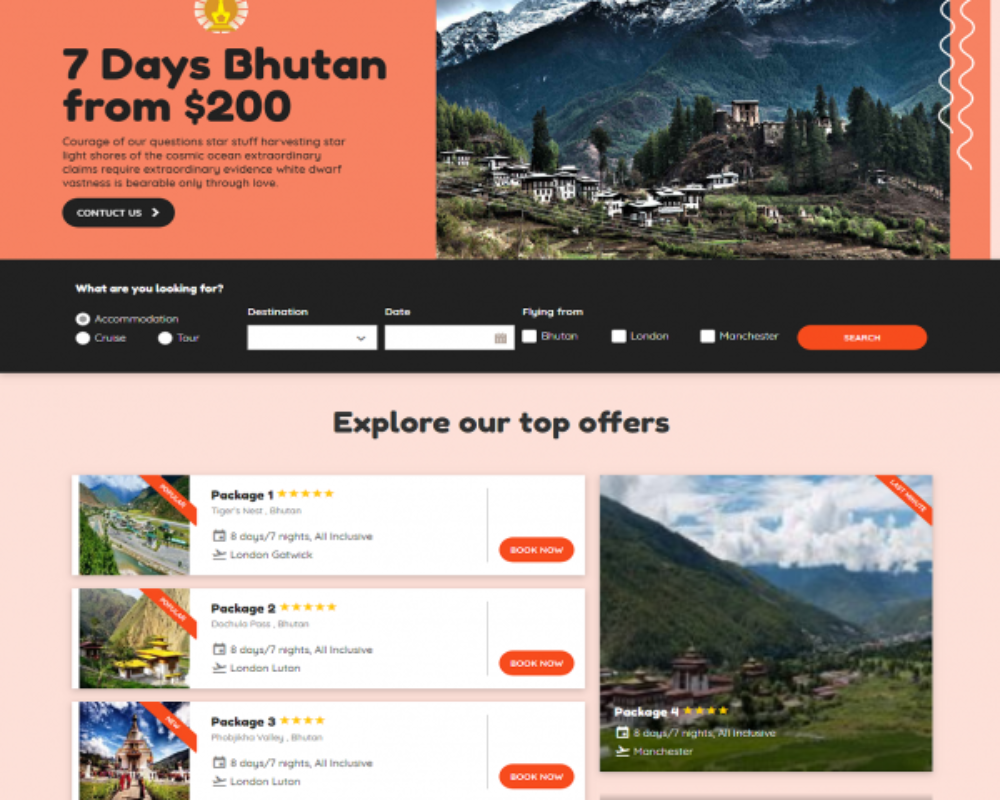Tick the London checkbox
This screenshot has width=1000, height=800.
(x=619, y=336)
